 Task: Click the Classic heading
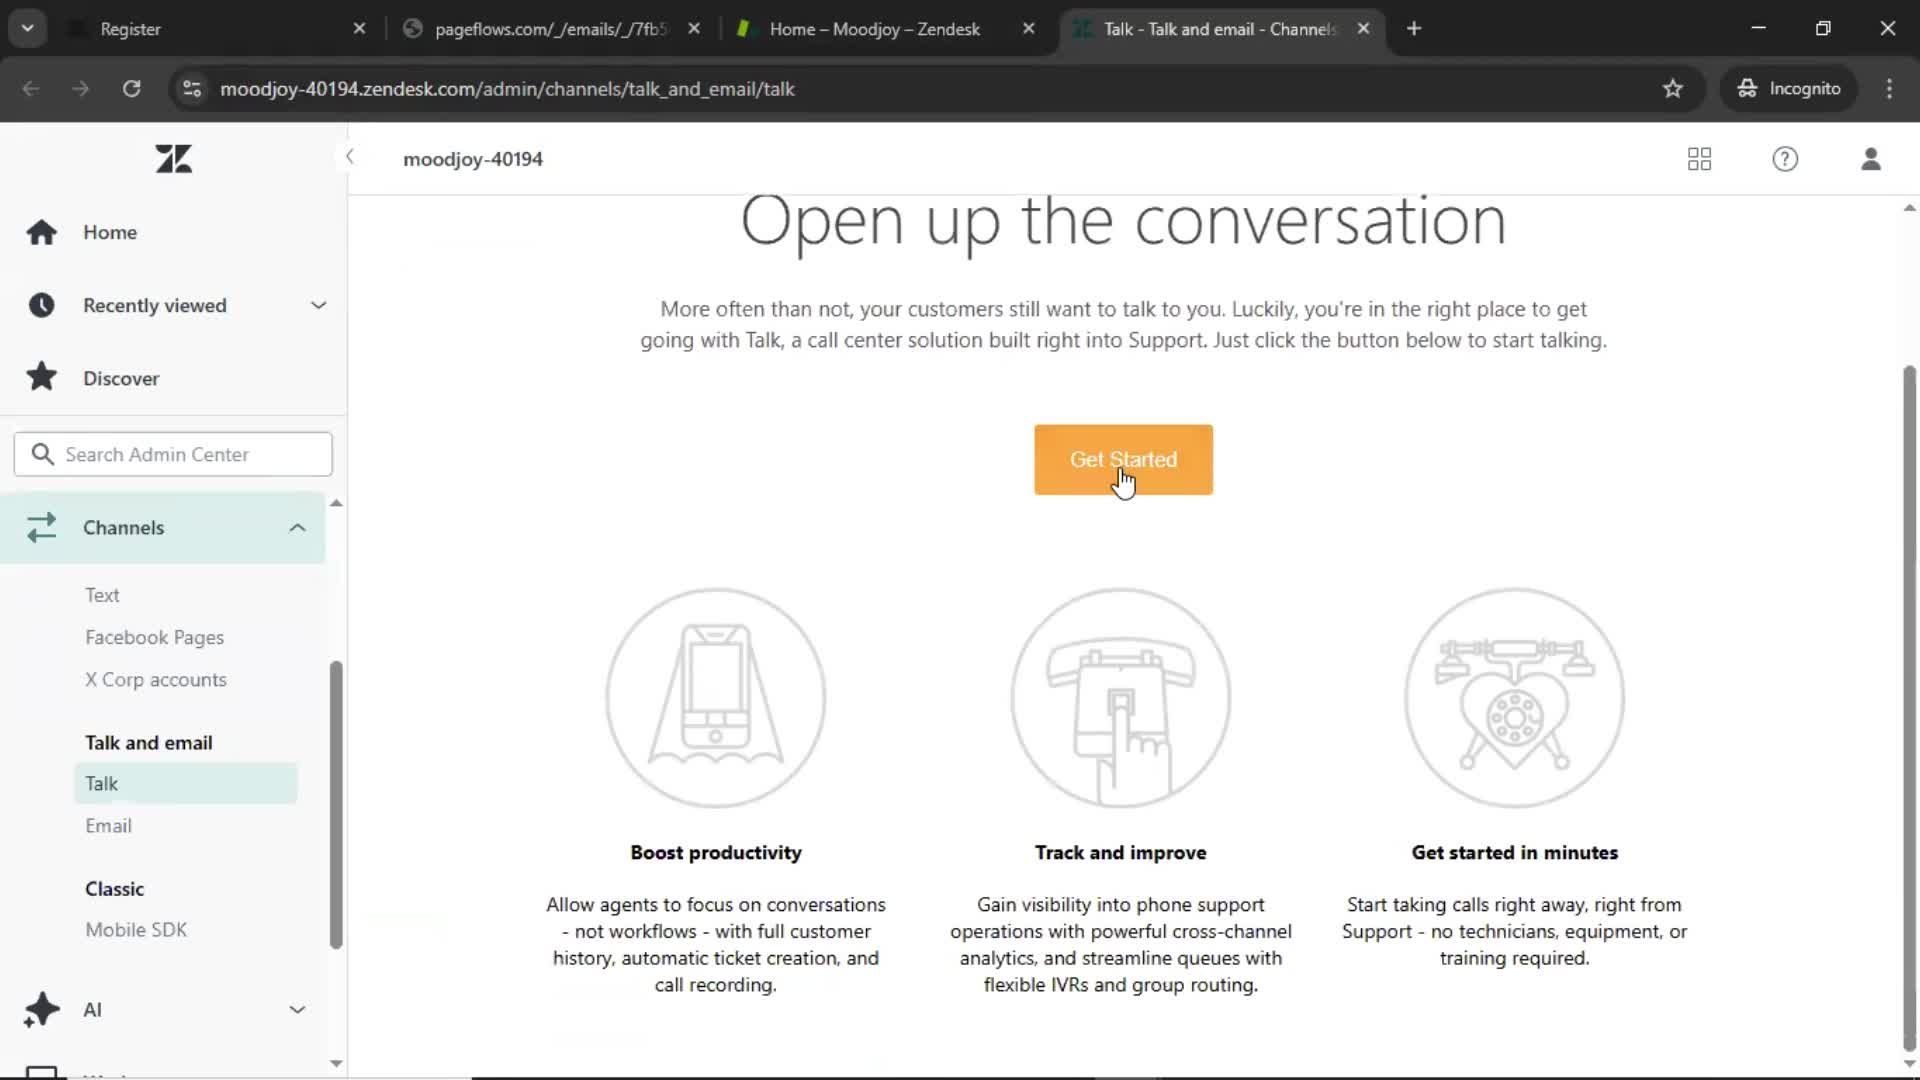tap(114, 889)
